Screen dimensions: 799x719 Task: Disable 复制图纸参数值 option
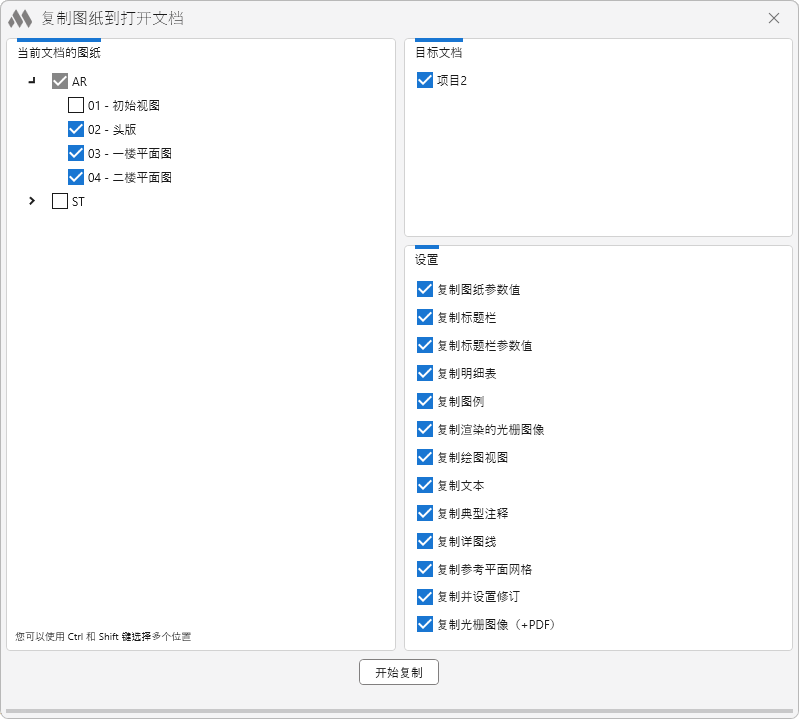pos(425,290)
